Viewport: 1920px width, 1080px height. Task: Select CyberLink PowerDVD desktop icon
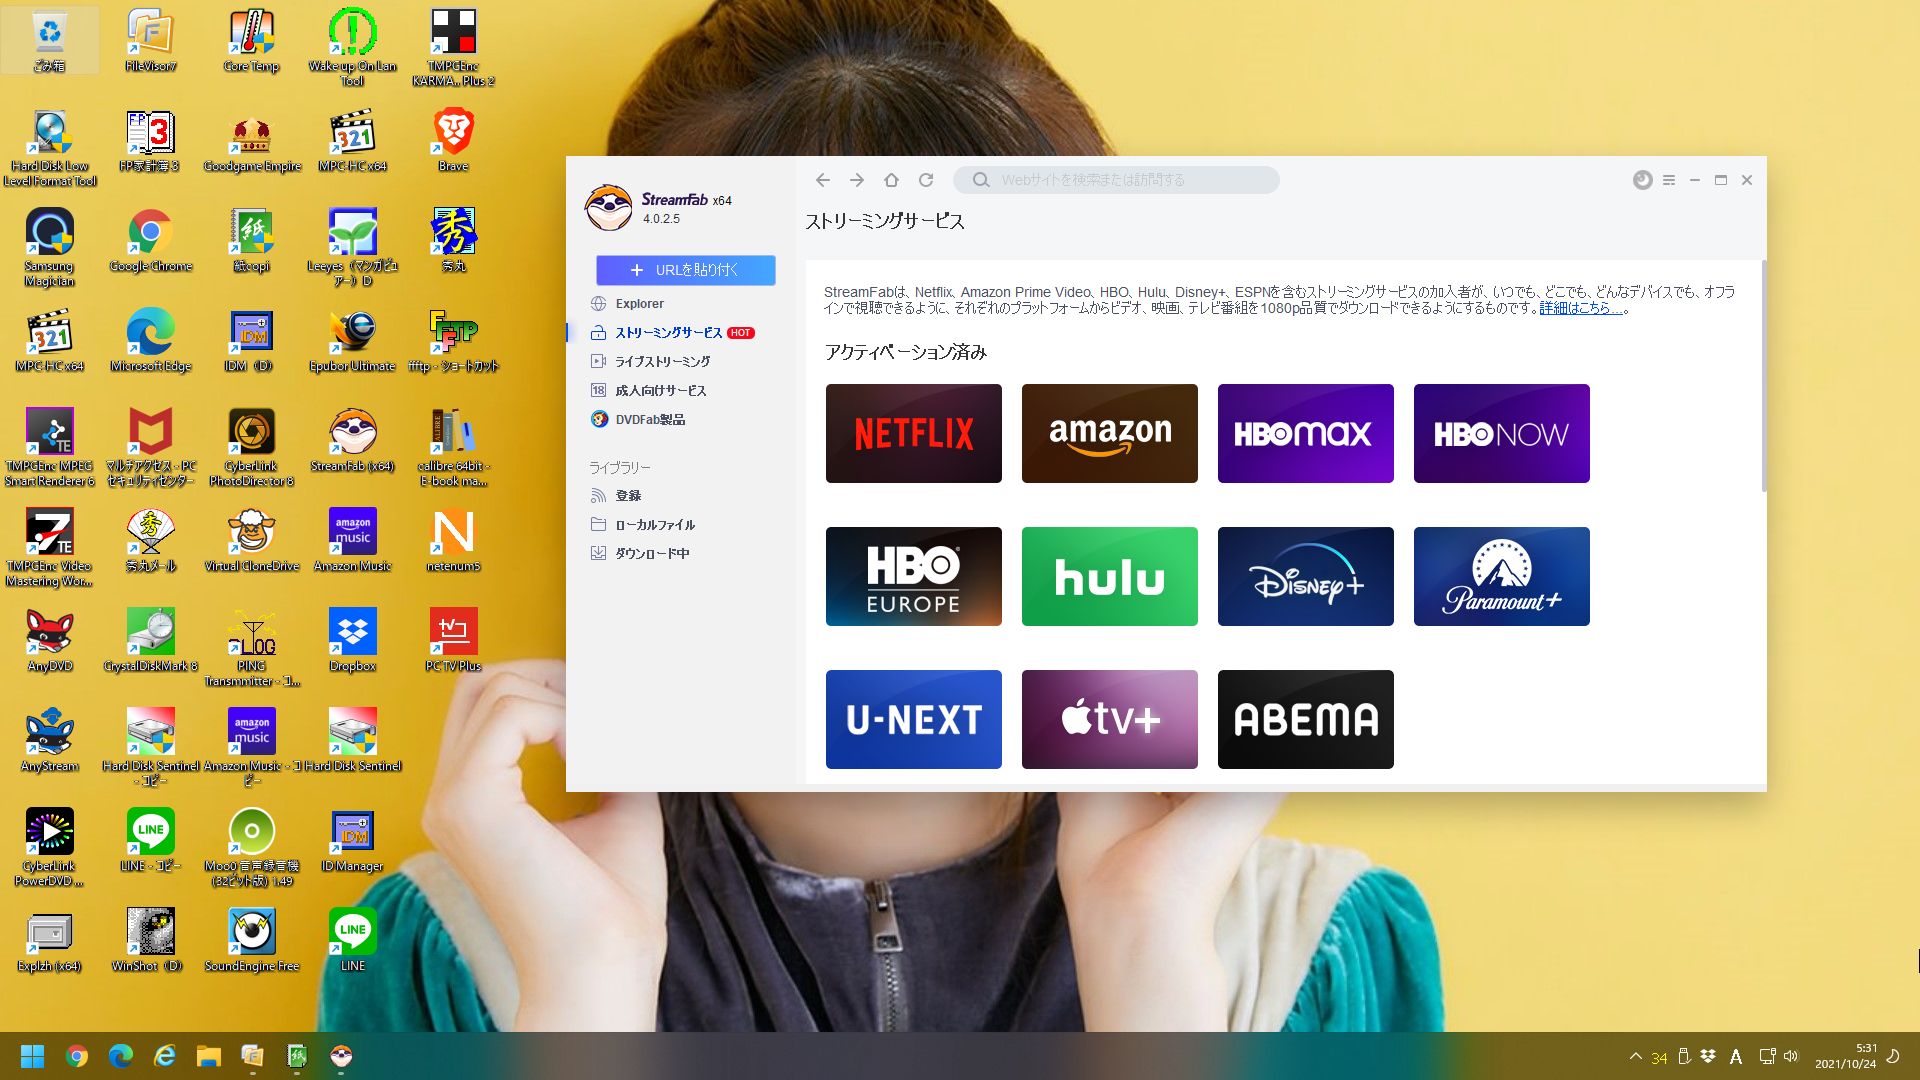[x=49, y=848]
